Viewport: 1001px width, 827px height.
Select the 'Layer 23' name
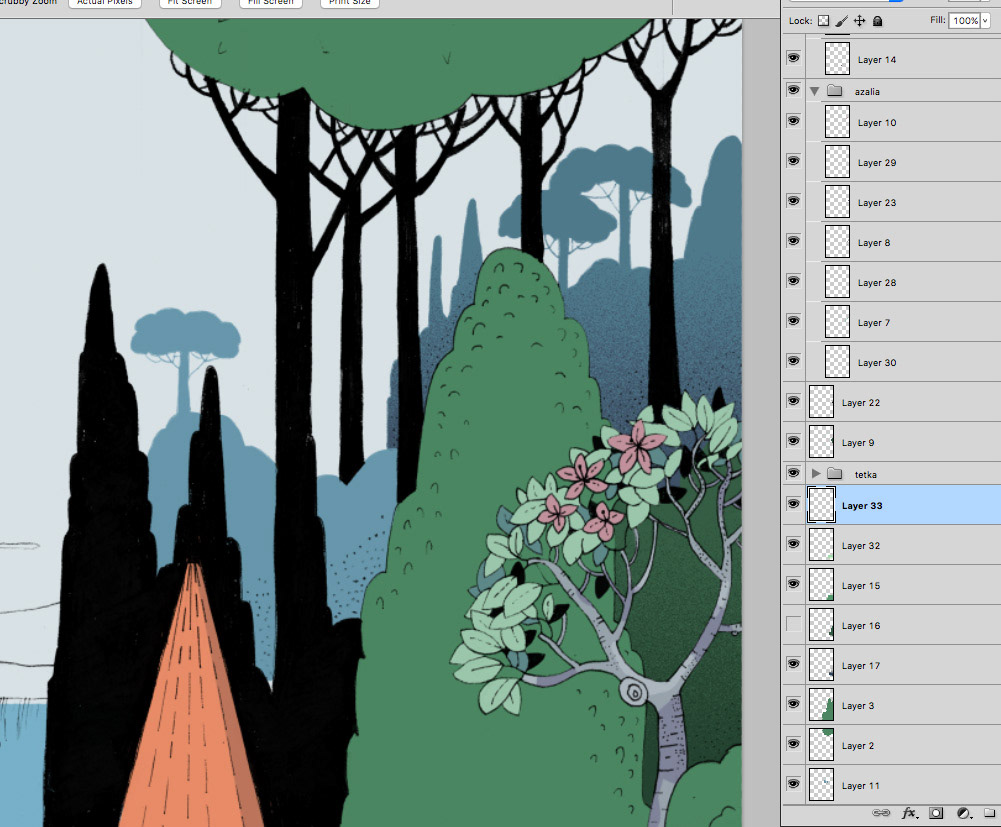[x=877, y=203]
